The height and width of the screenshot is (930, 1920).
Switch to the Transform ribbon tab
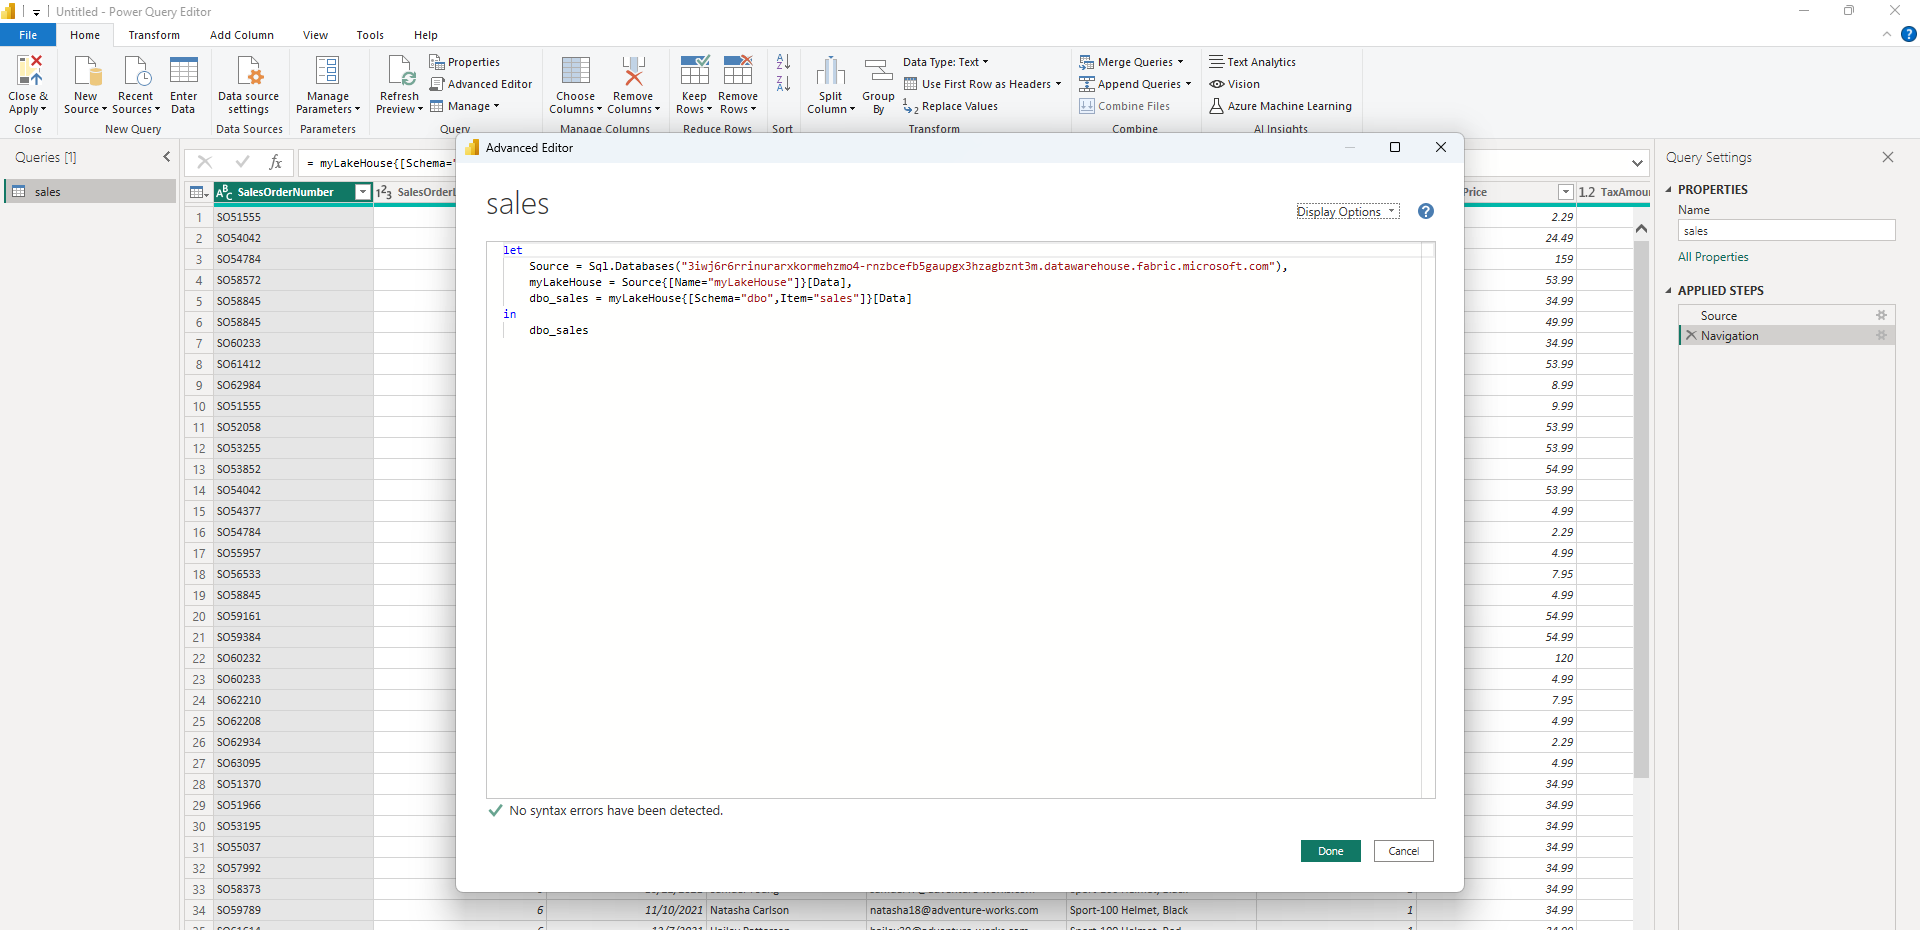[153, 34]
